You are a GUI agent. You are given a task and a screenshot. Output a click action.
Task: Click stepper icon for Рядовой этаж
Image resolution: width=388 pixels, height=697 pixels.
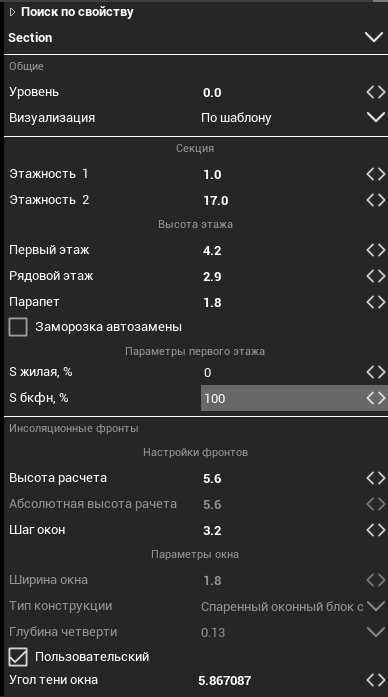click(376, 276)
